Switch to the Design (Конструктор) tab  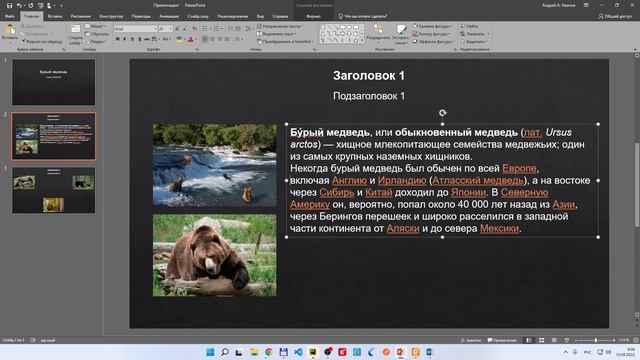tap(111, 16)
